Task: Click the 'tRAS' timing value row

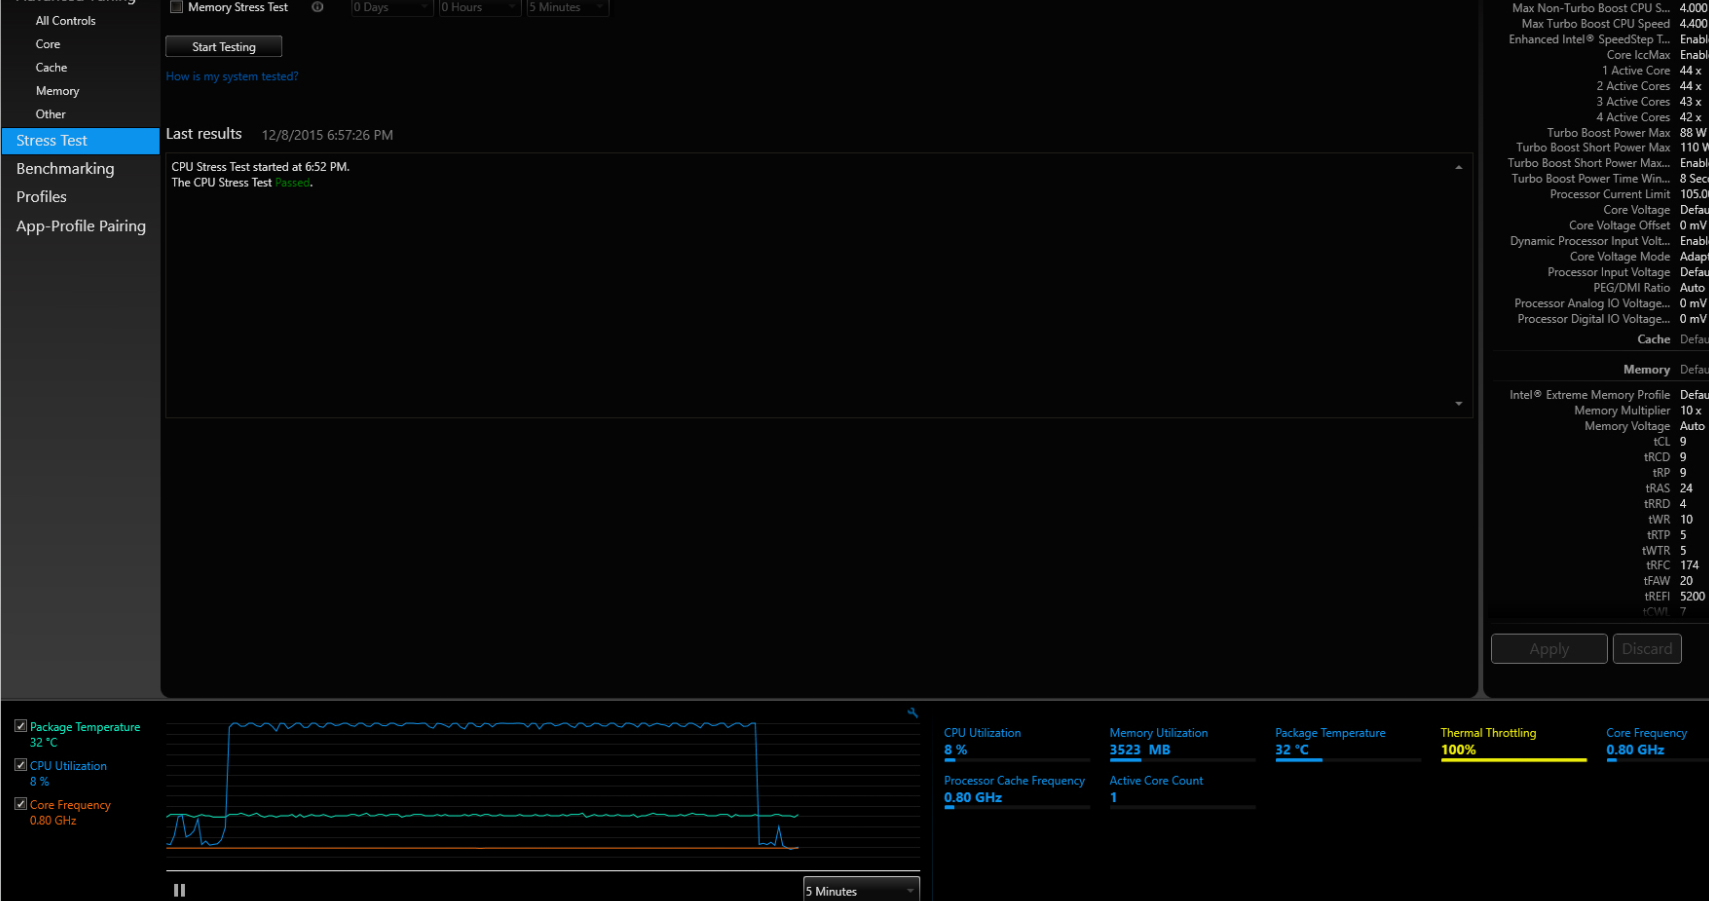Action: [x=1669, y=489]
